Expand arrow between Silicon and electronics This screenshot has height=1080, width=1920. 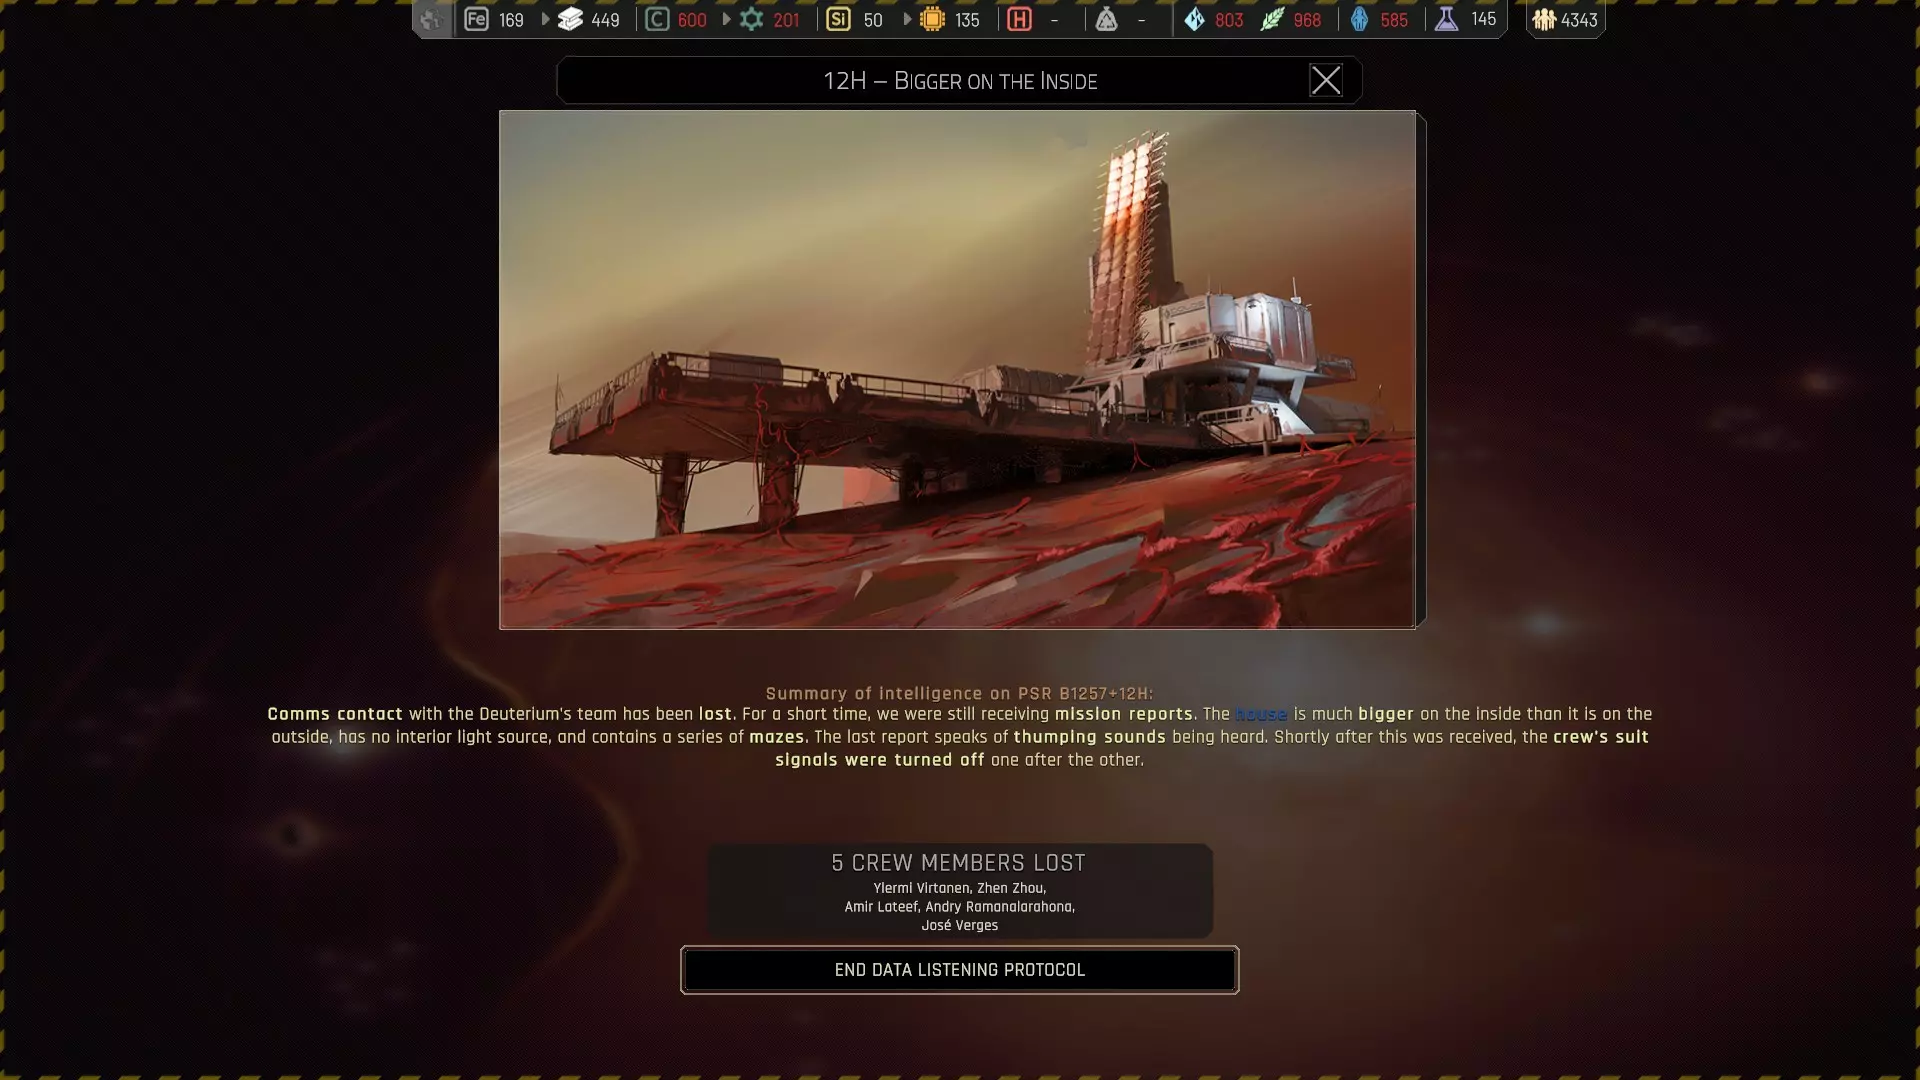(x=907, y=19)
